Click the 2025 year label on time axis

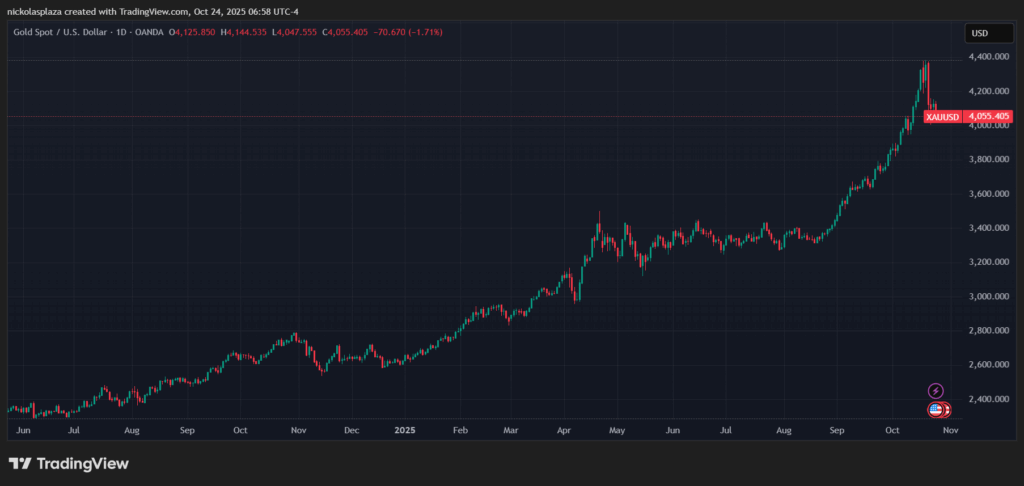coord(405,429)
